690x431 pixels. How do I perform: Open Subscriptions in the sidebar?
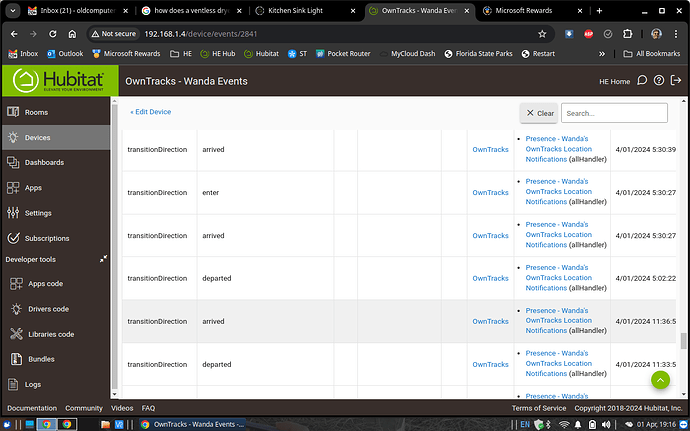[55, 238]
